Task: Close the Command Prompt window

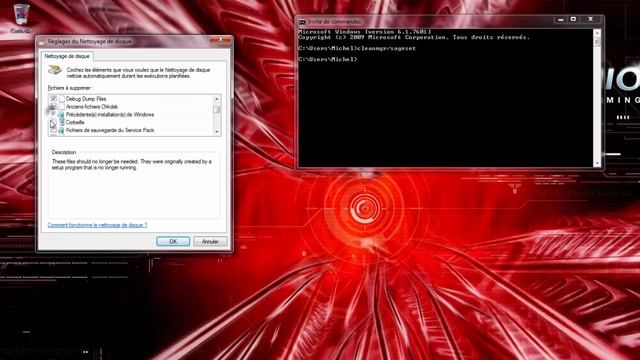Action: pos(591,19)
